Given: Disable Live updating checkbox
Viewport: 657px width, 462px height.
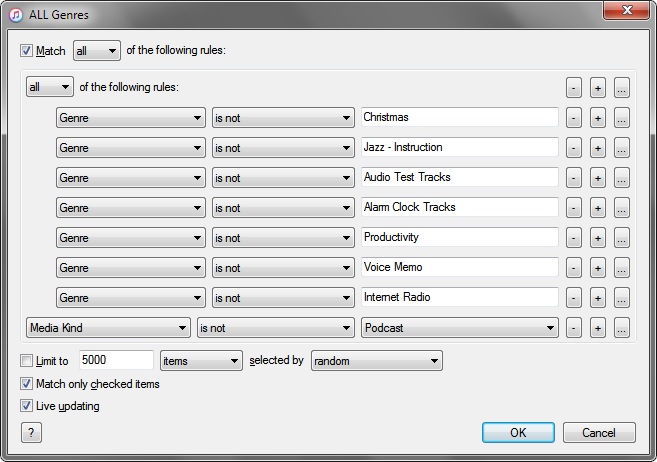Looking at the screenshot, I should [26, 406].
